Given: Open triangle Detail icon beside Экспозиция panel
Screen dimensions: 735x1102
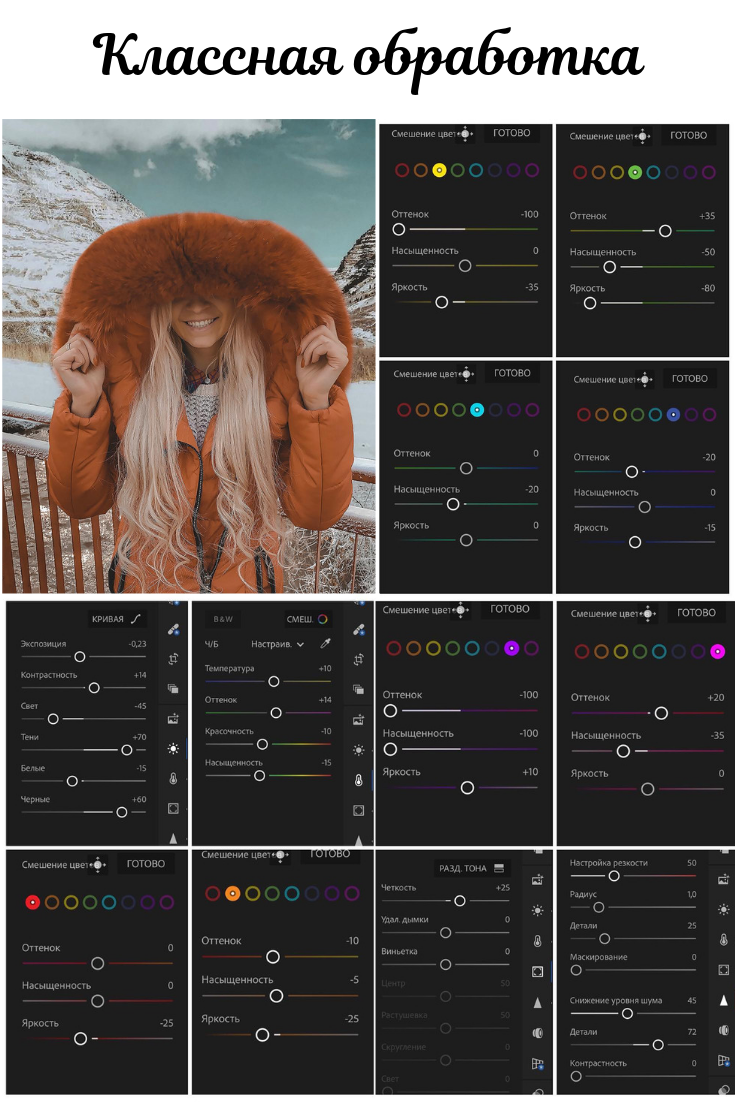Looking at the screenshot, I should [x=173, y=837].
